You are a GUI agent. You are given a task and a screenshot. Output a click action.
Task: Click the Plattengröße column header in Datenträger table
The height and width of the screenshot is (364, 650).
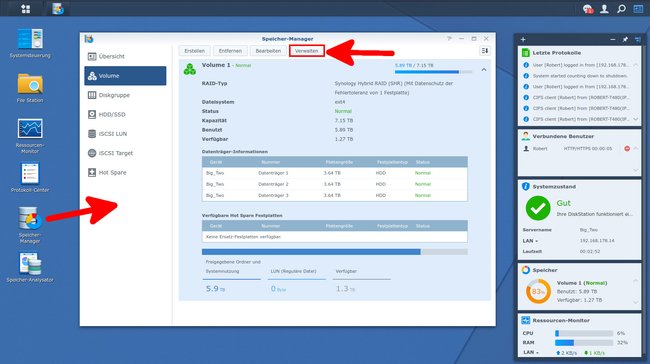click(x=339, y=162)
